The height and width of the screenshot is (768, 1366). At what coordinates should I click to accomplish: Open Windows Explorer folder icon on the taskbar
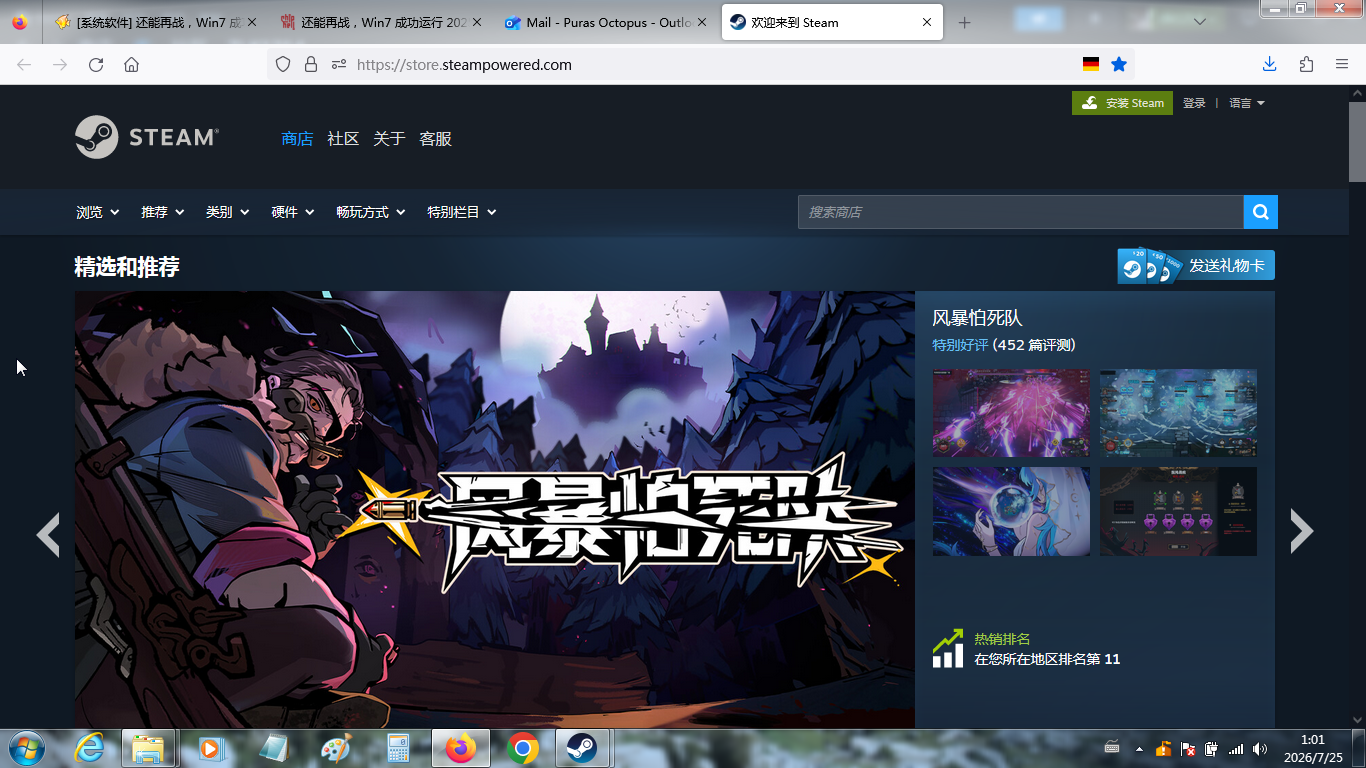148,748
